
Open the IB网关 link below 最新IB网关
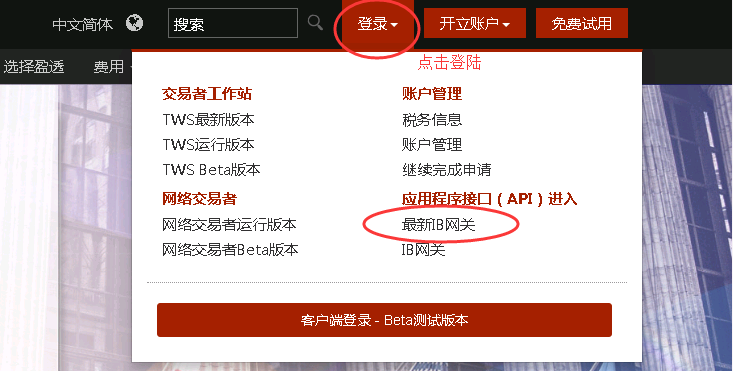(x=424, y=250)
